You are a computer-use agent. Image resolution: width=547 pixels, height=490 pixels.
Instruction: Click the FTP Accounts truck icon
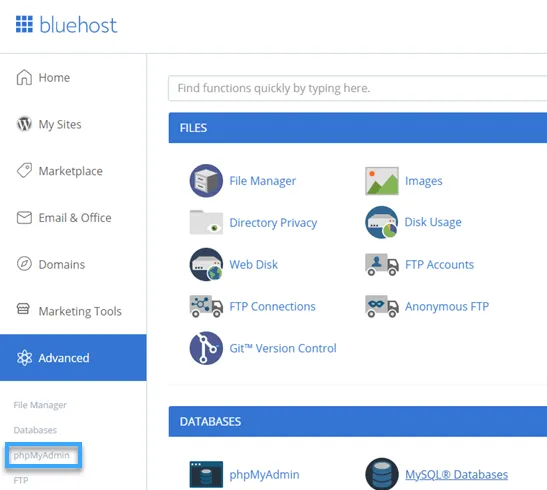382,265
